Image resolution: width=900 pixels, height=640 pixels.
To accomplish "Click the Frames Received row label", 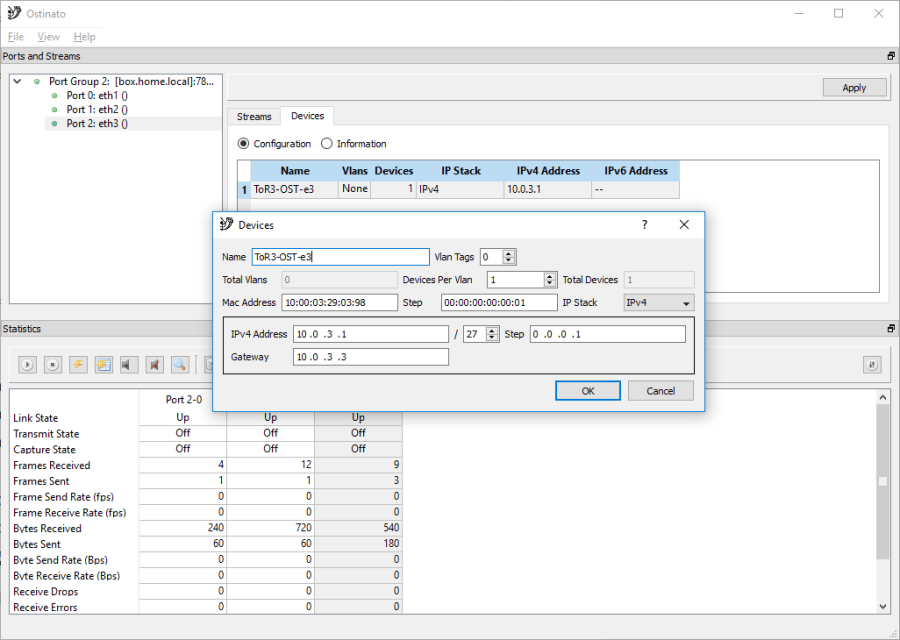I will (x=52, y=466).
